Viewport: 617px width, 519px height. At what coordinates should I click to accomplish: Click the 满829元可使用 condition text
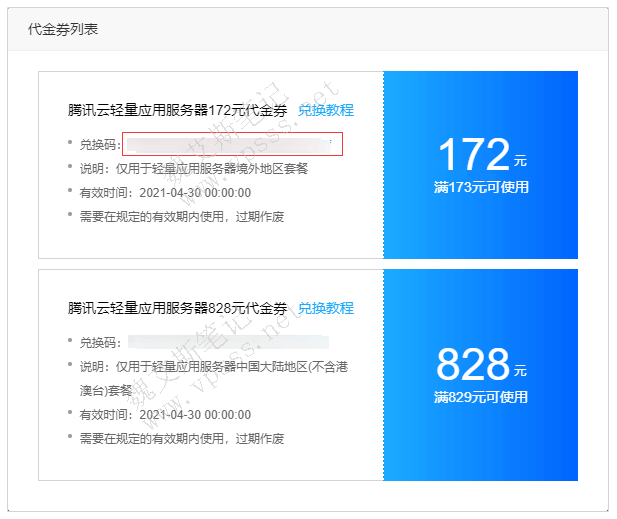481,397
